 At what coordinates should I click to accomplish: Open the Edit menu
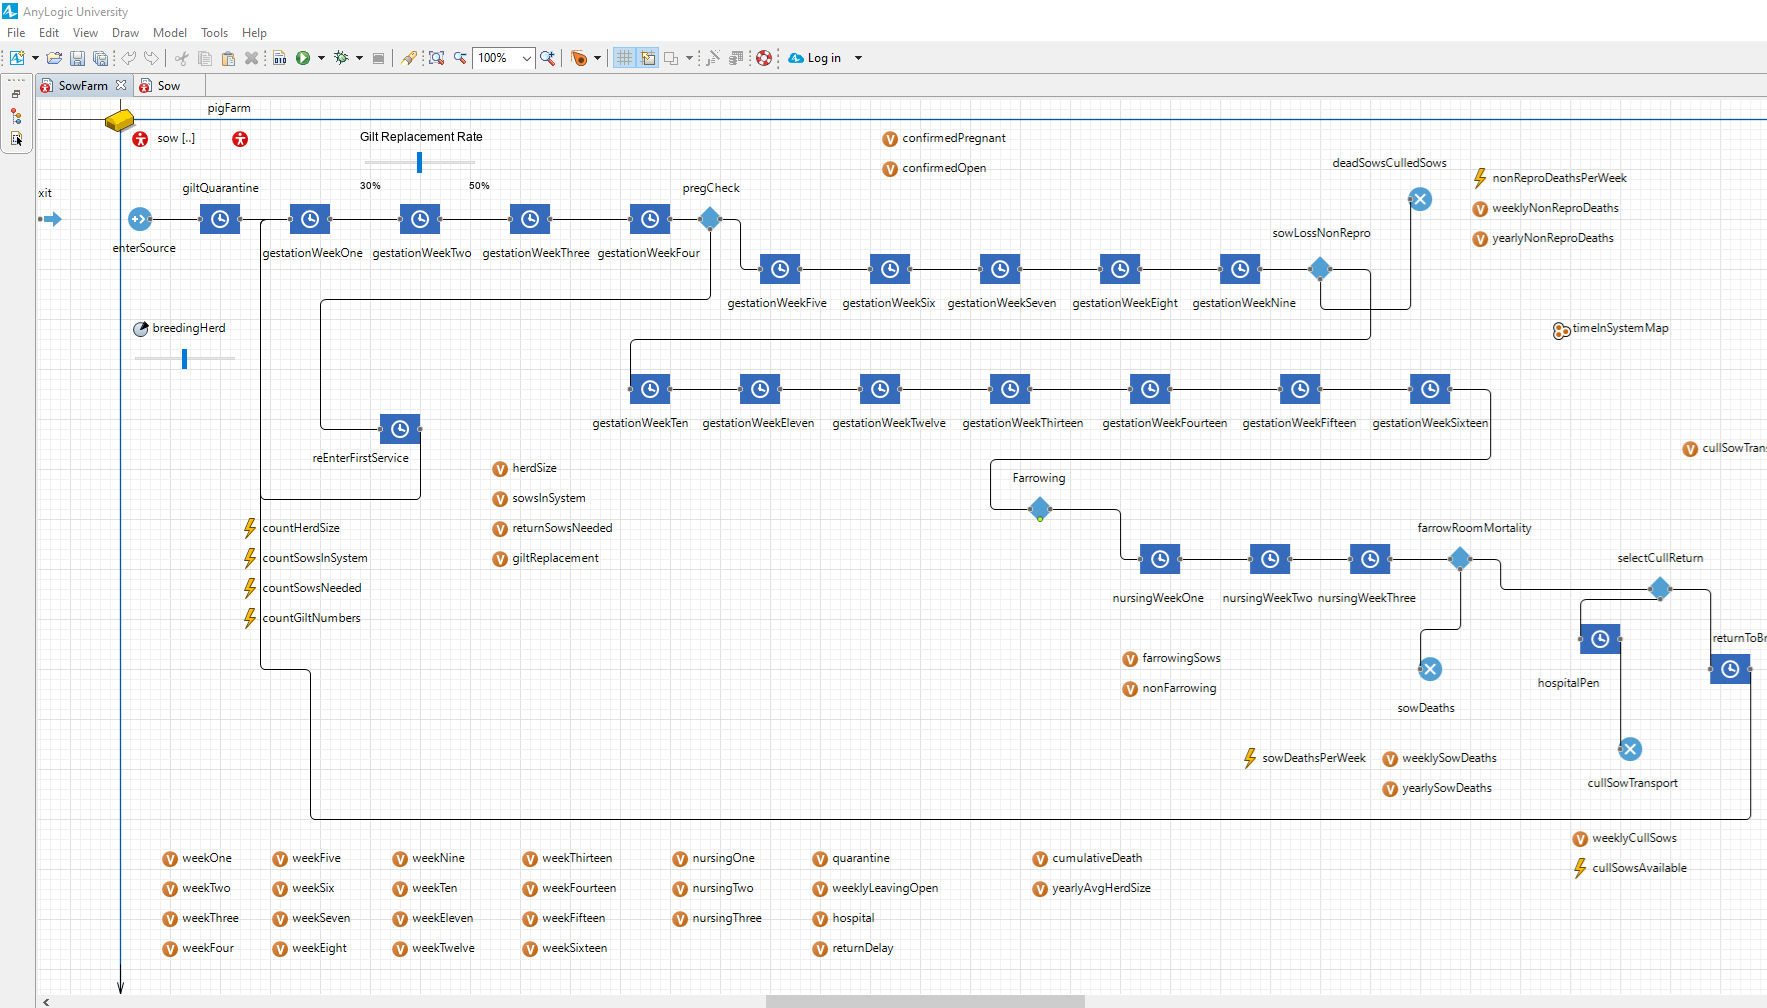pos(49,33)
